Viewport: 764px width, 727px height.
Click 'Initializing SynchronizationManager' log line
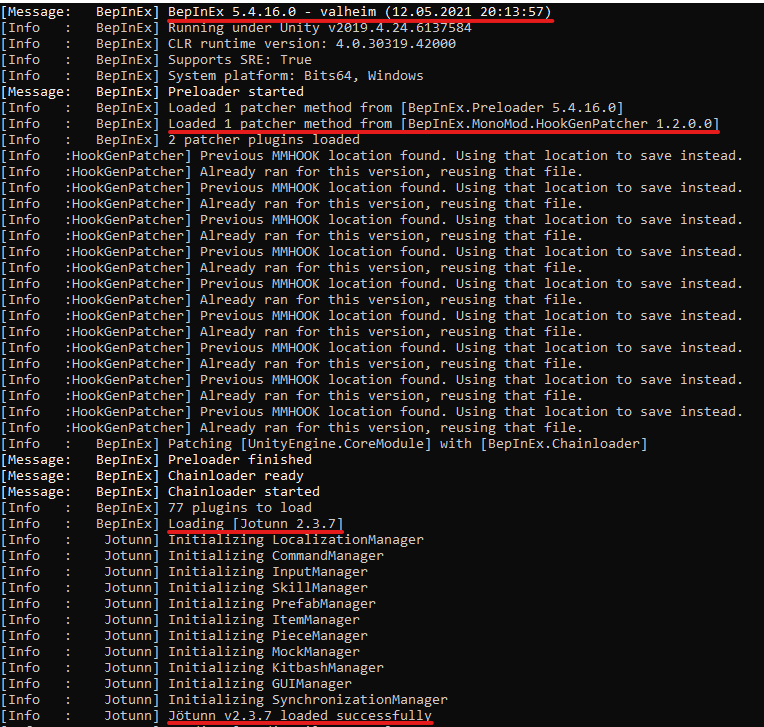[308, 700]
